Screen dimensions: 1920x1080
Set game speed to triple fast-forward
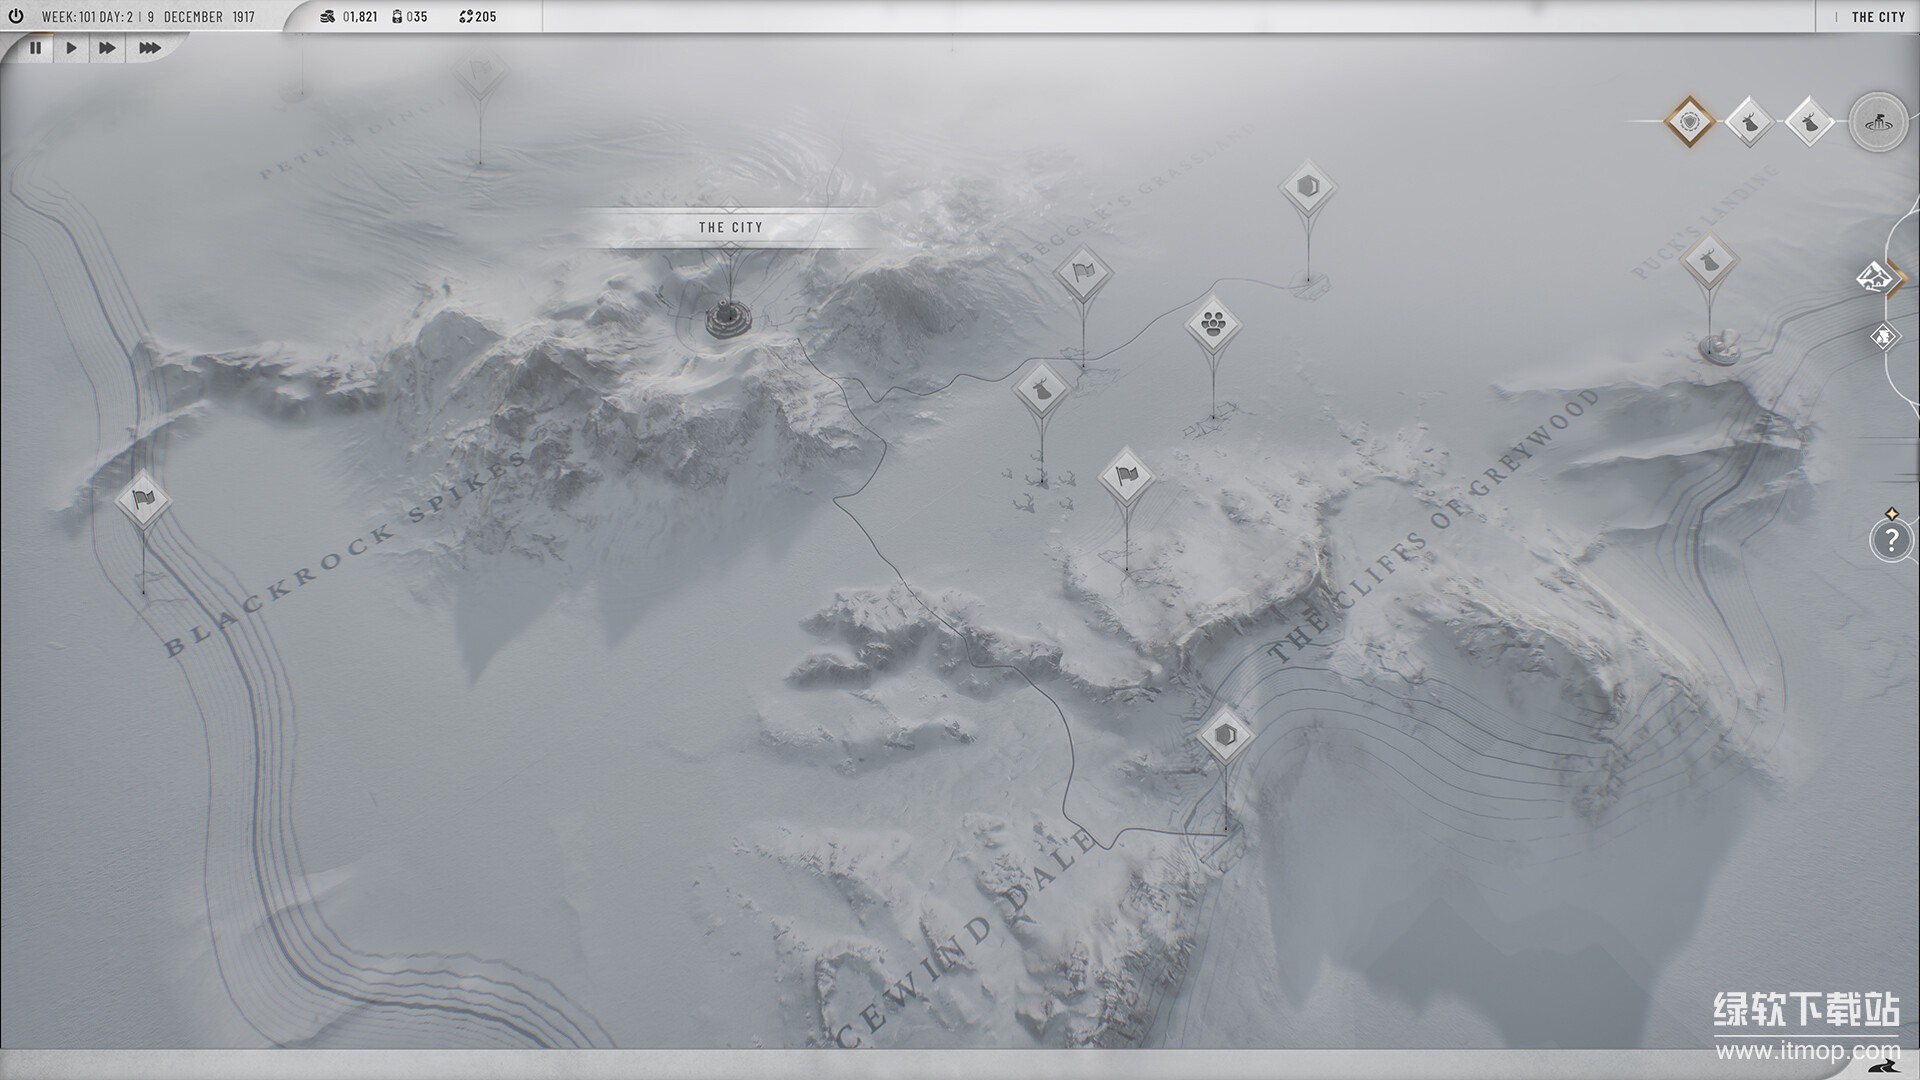point(149,47)
